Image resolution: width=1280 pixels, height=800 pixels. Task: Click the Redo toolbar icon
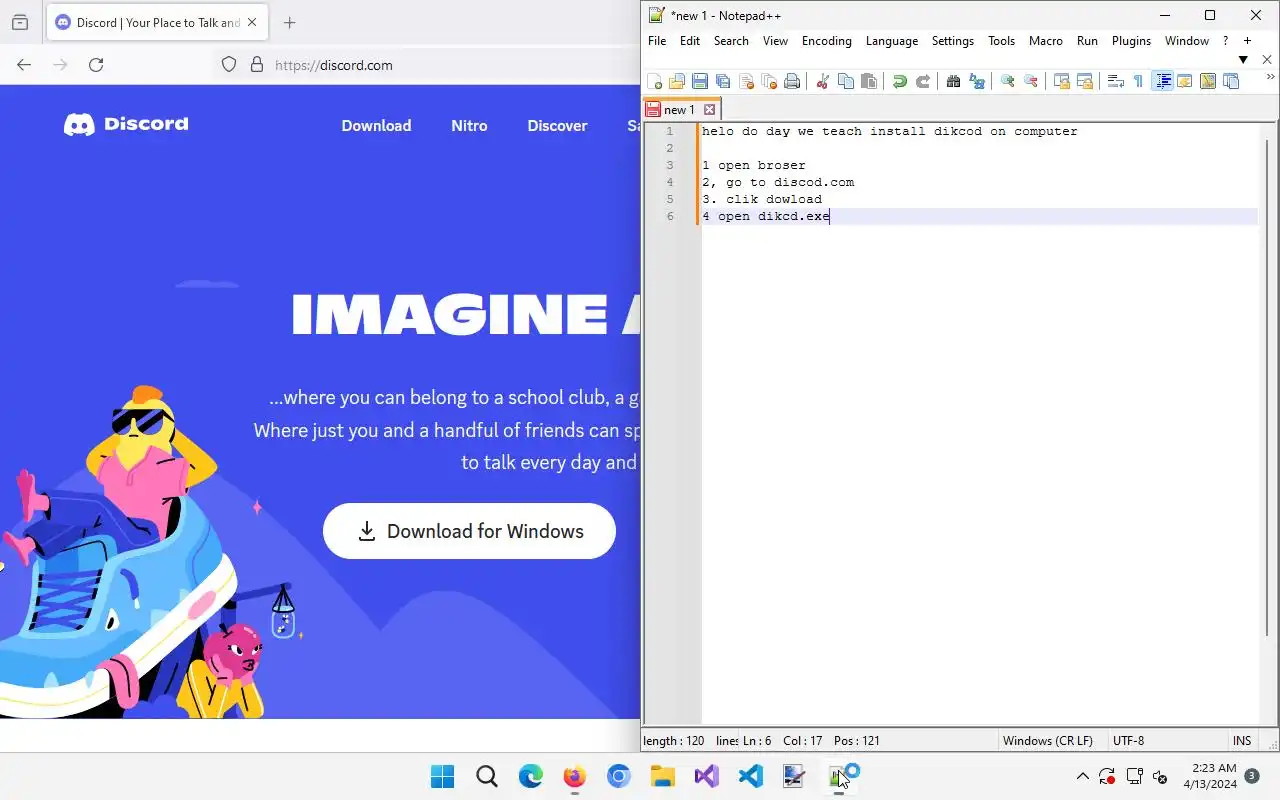click(922, 82)
